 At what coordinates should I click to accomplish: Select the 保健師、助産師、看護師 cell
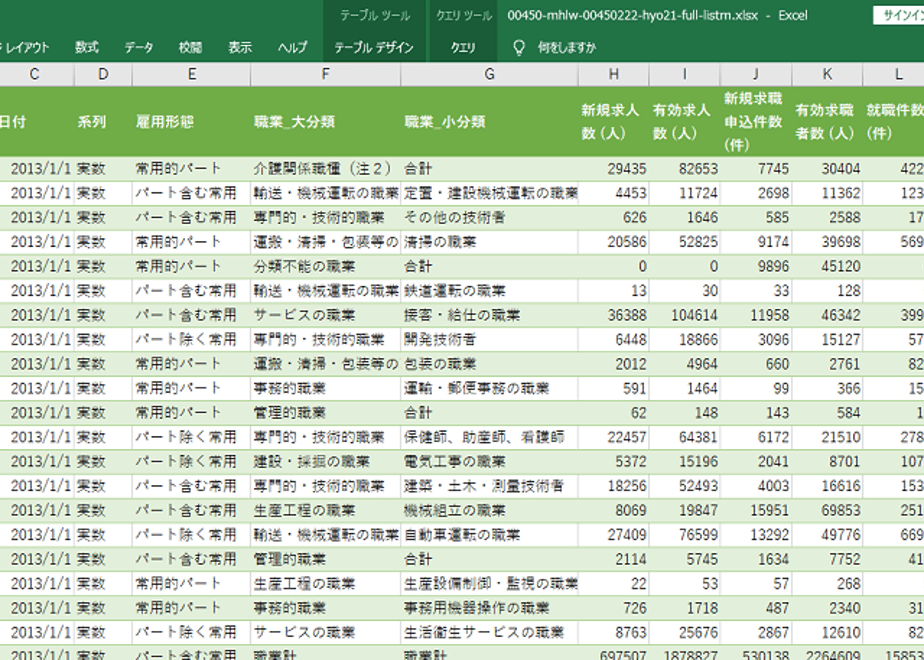tap(490, 437)
